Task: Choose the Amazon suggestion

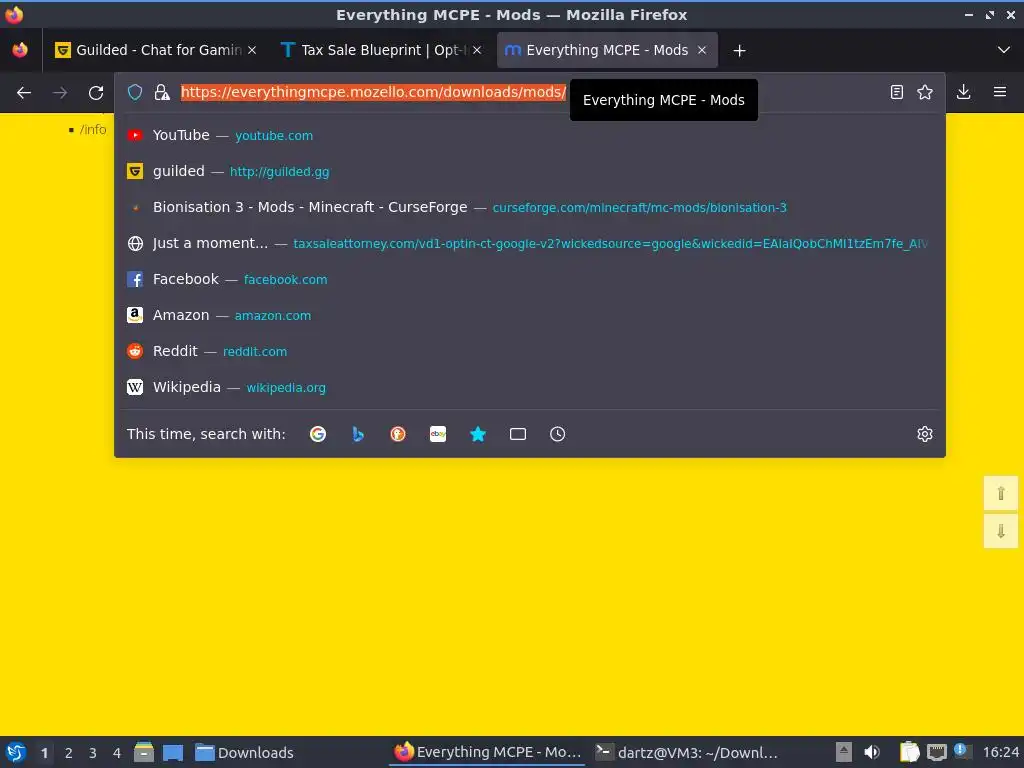Action: [x=530, y=315]
